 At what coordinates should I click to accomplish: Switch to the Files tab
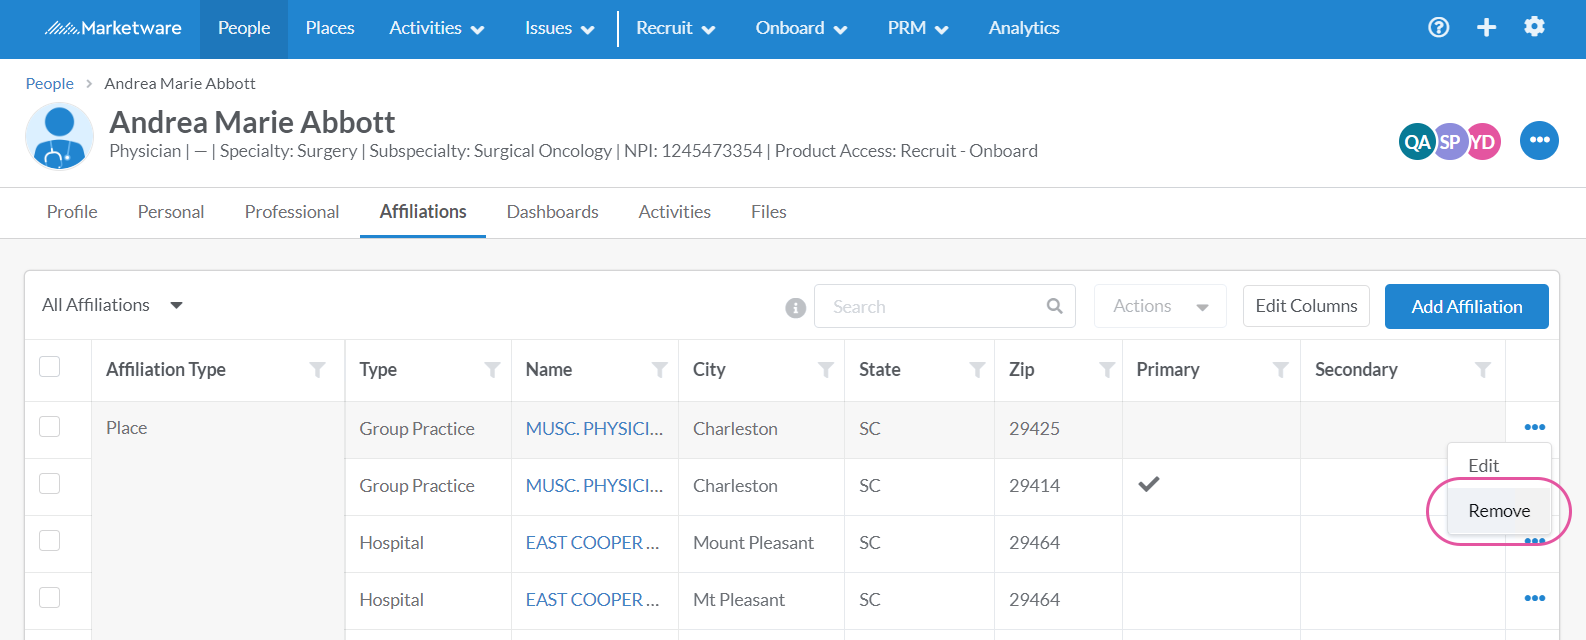[x=769, y=212]
